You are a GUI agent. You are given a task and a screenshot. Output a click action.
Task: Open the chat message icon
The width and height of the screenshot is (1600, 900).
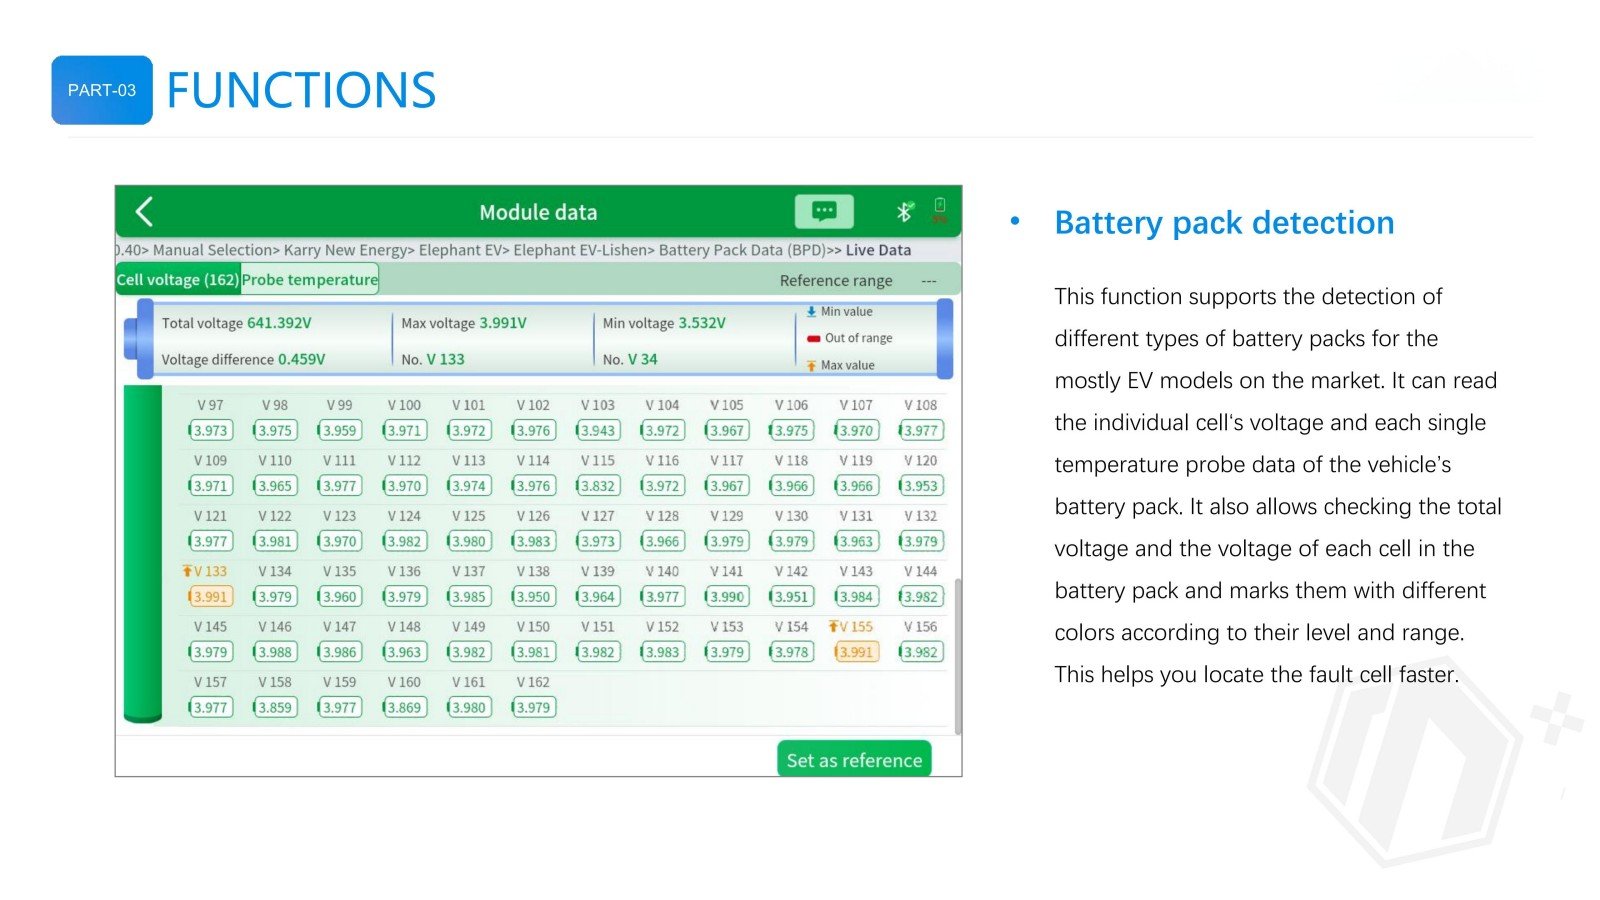(824, 211)
